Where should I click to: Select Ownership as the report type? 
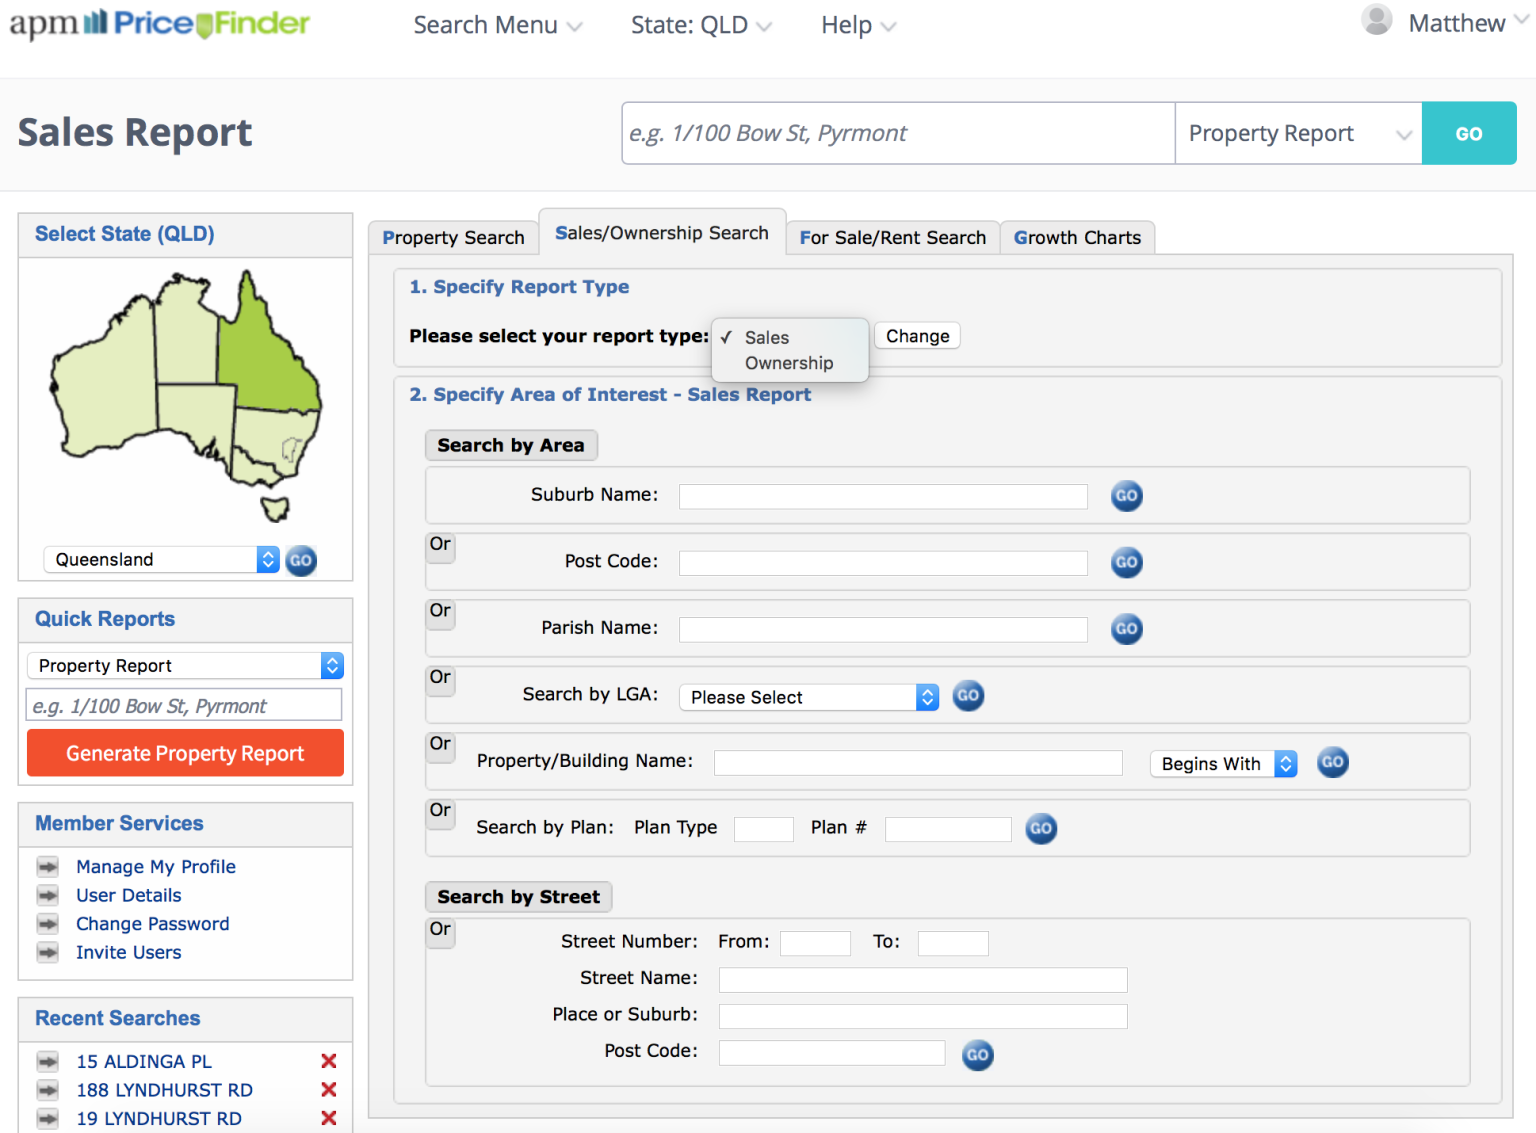tap(789, 363)
